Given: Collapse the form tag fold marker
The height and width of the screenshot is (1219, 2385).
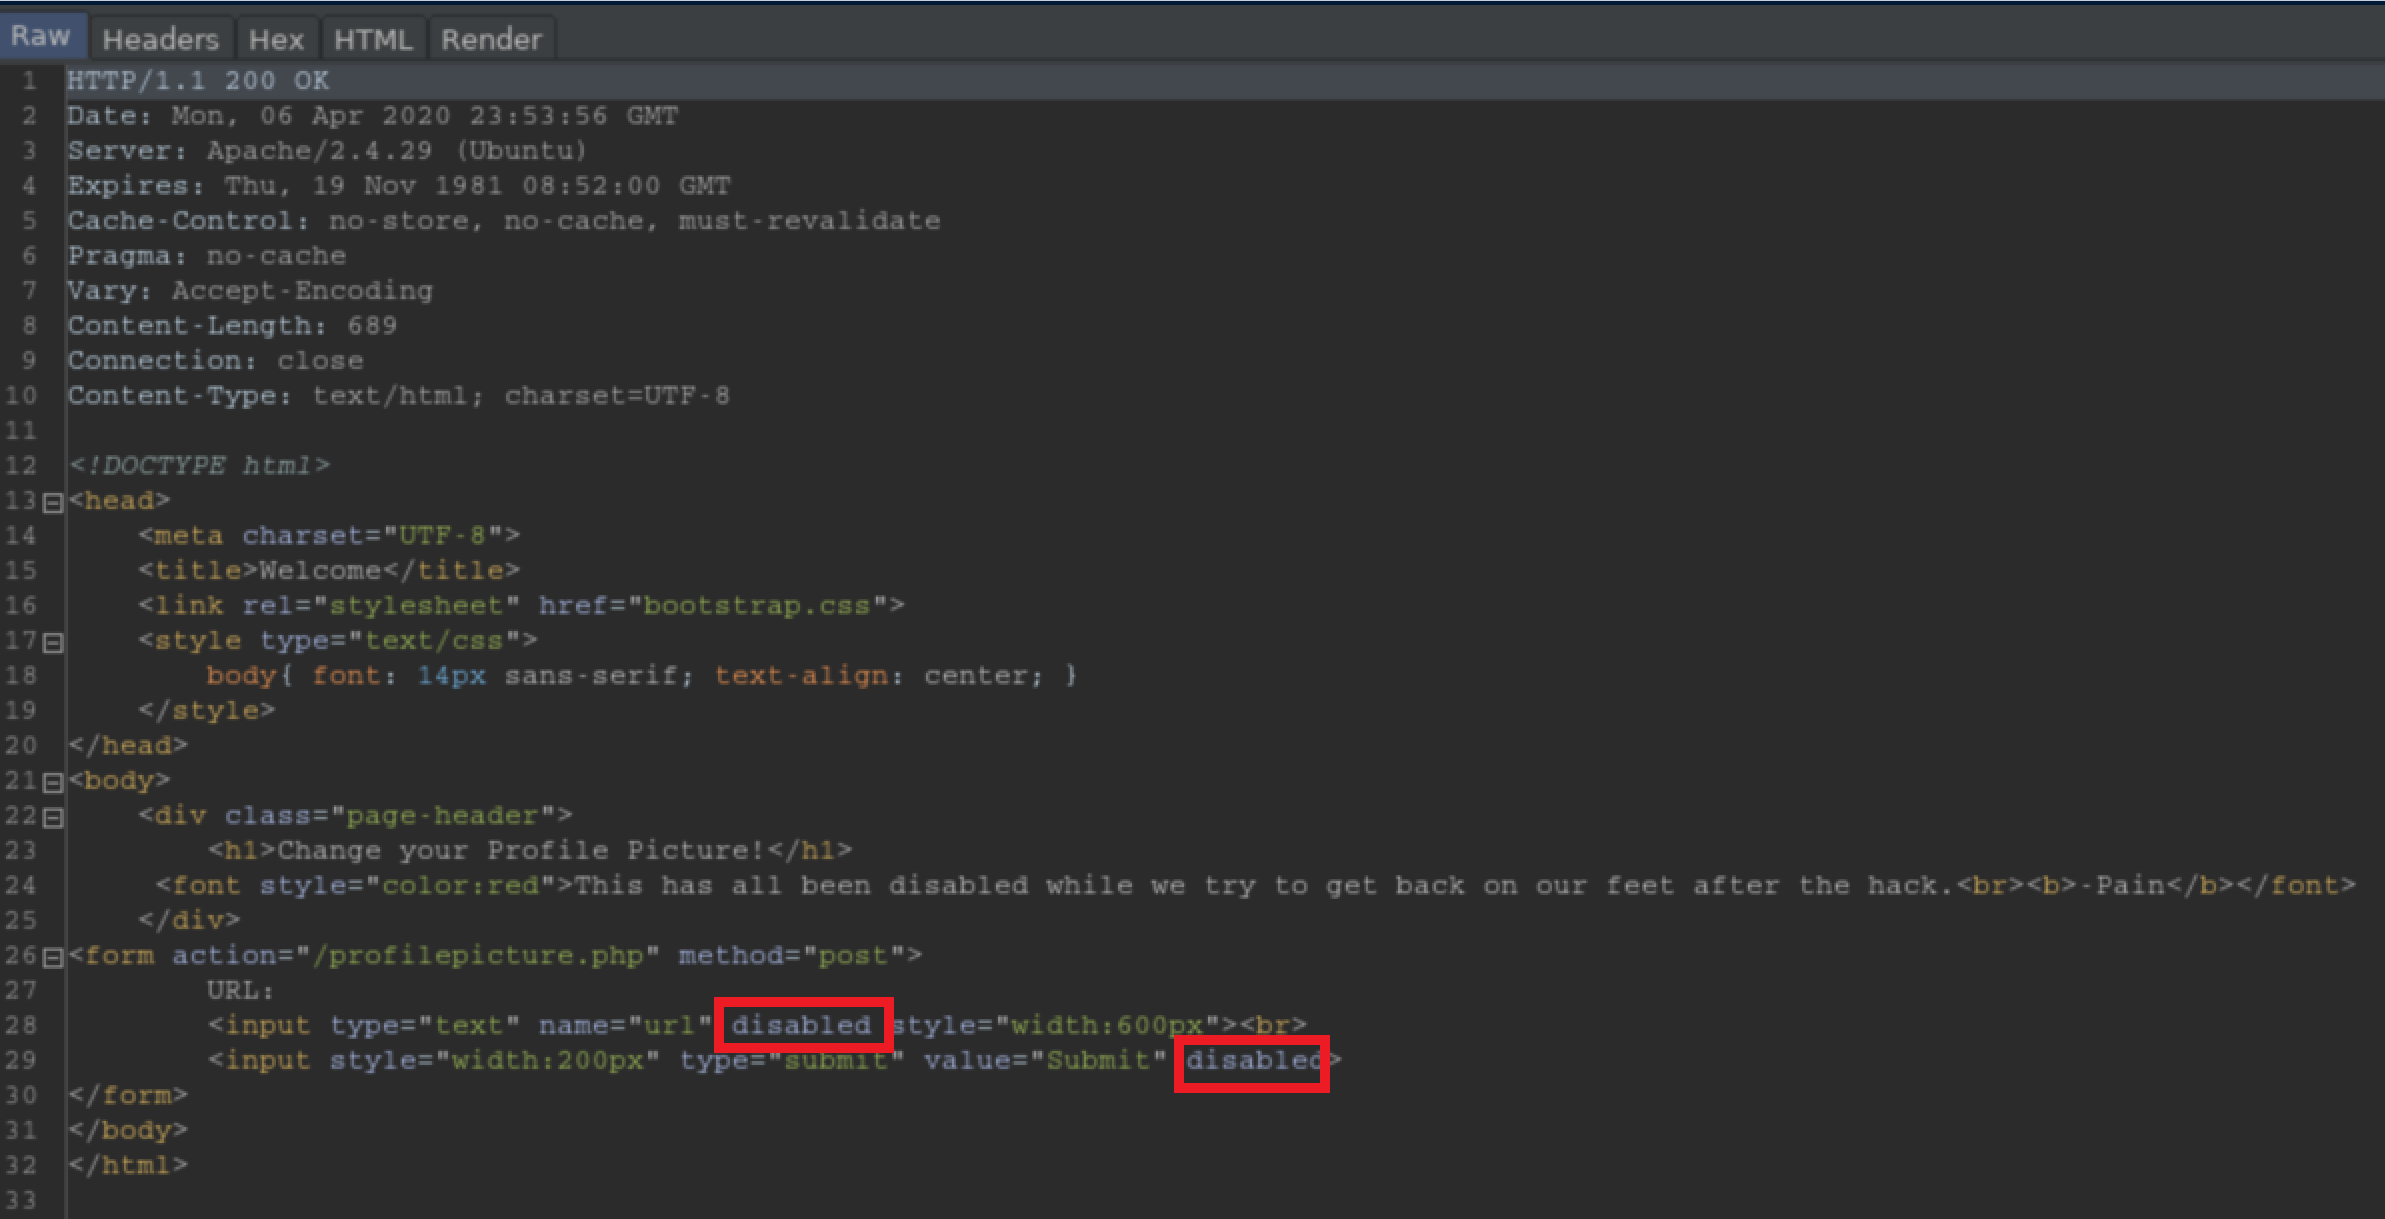Looking at the screenshot, I should 53,957.
